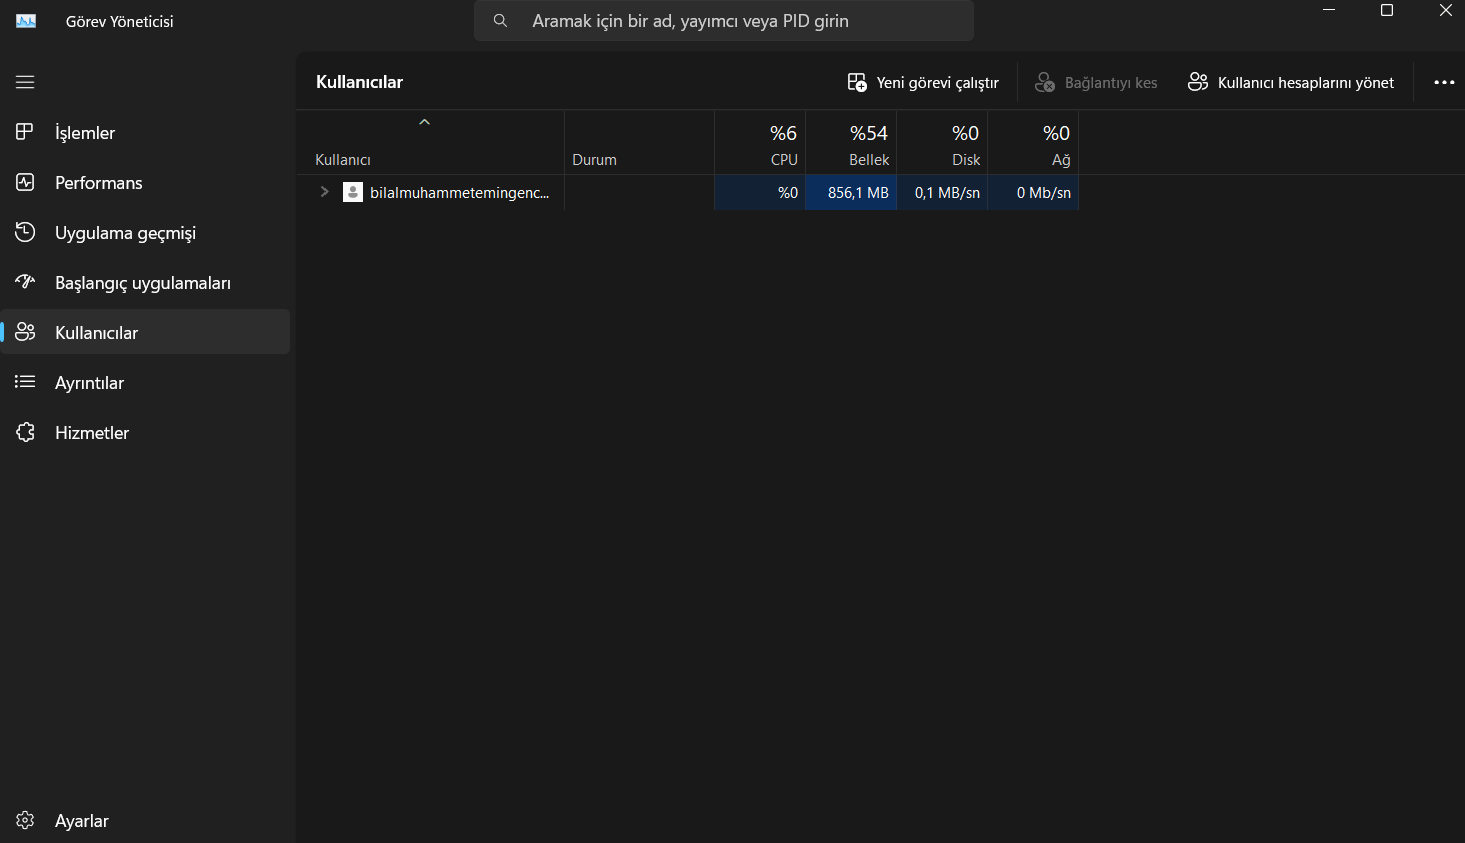Viewport: 1465px width, 843px height.
Task: Click the 0 Mb/sn network cell
Action: tap(1033, 193)
